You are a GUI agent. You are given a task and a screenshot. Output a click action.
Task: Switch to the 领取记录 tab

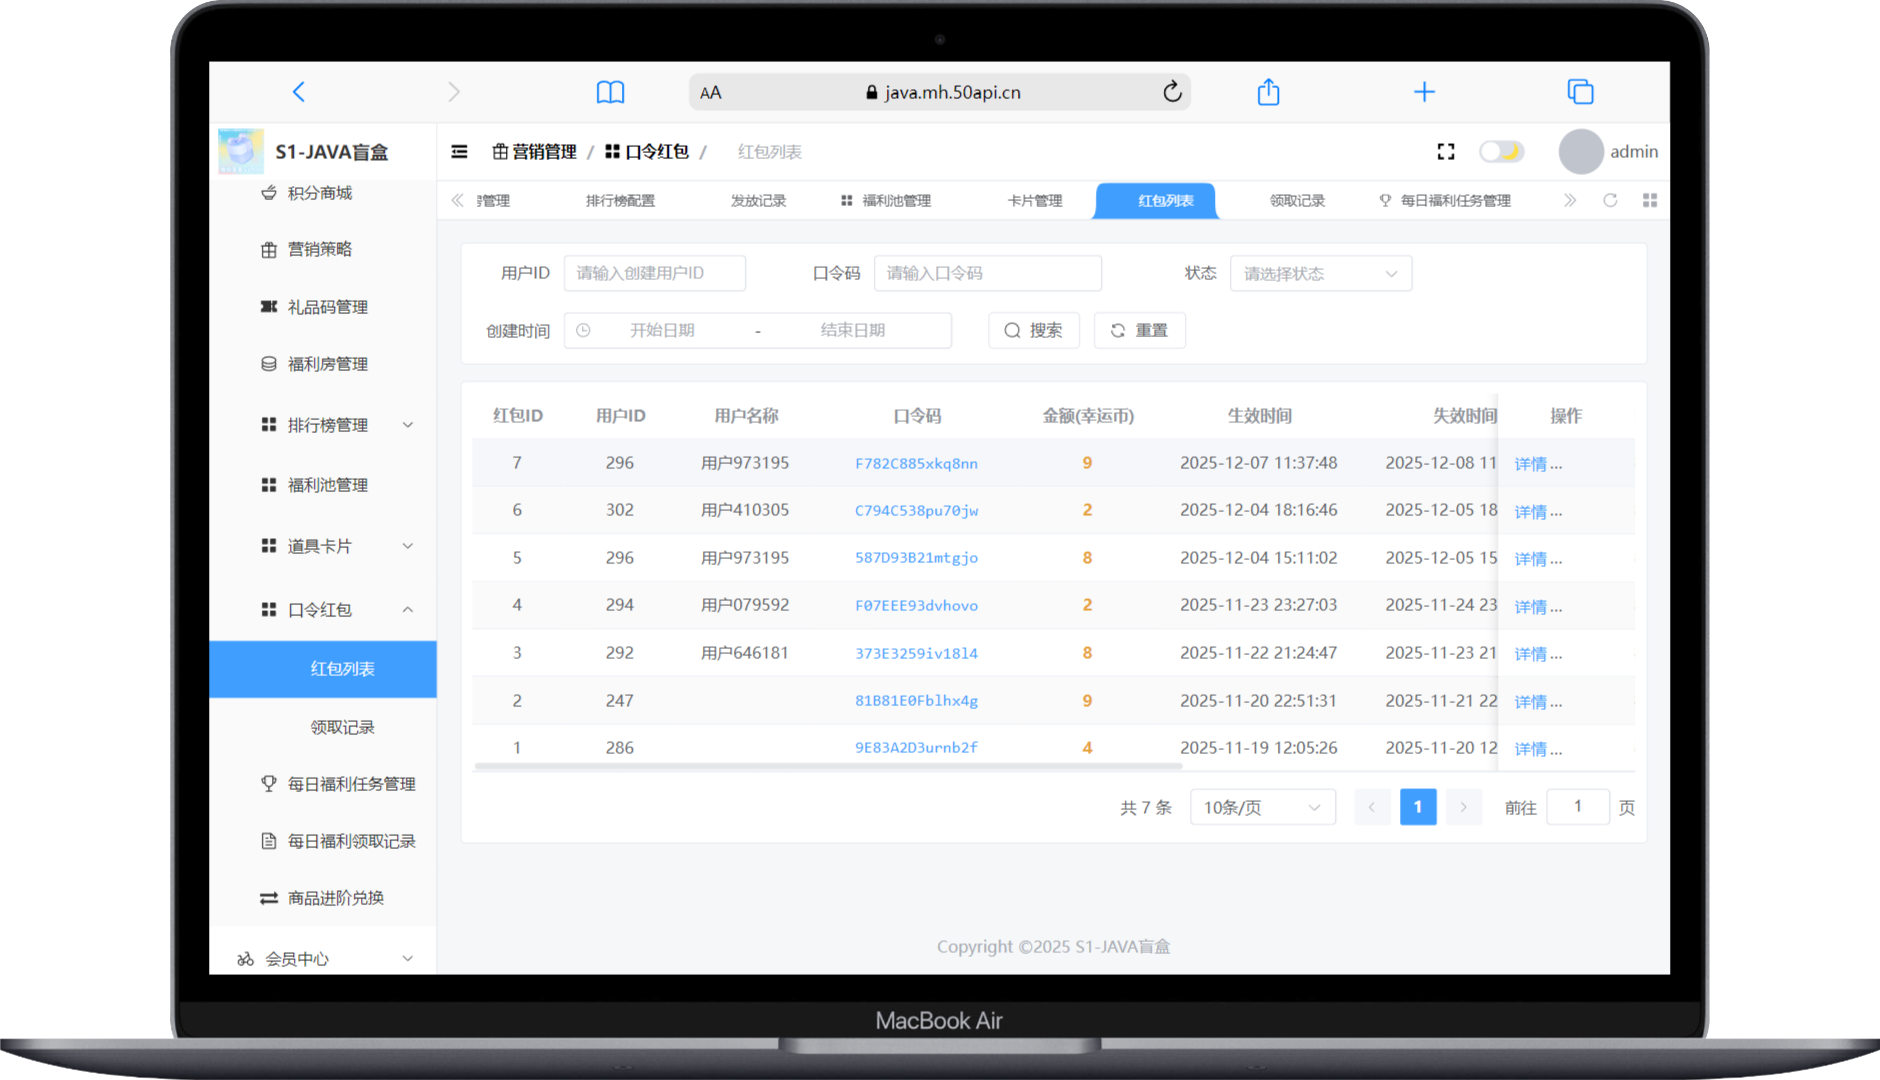coord(1297,200)
